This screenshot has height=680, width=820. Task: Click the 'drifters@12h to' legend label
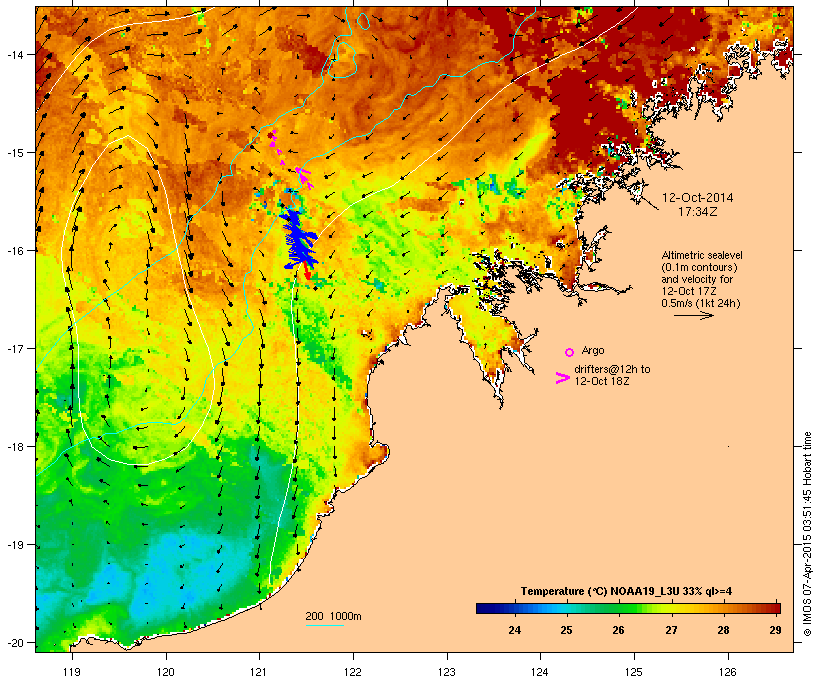tap(612, 369)
